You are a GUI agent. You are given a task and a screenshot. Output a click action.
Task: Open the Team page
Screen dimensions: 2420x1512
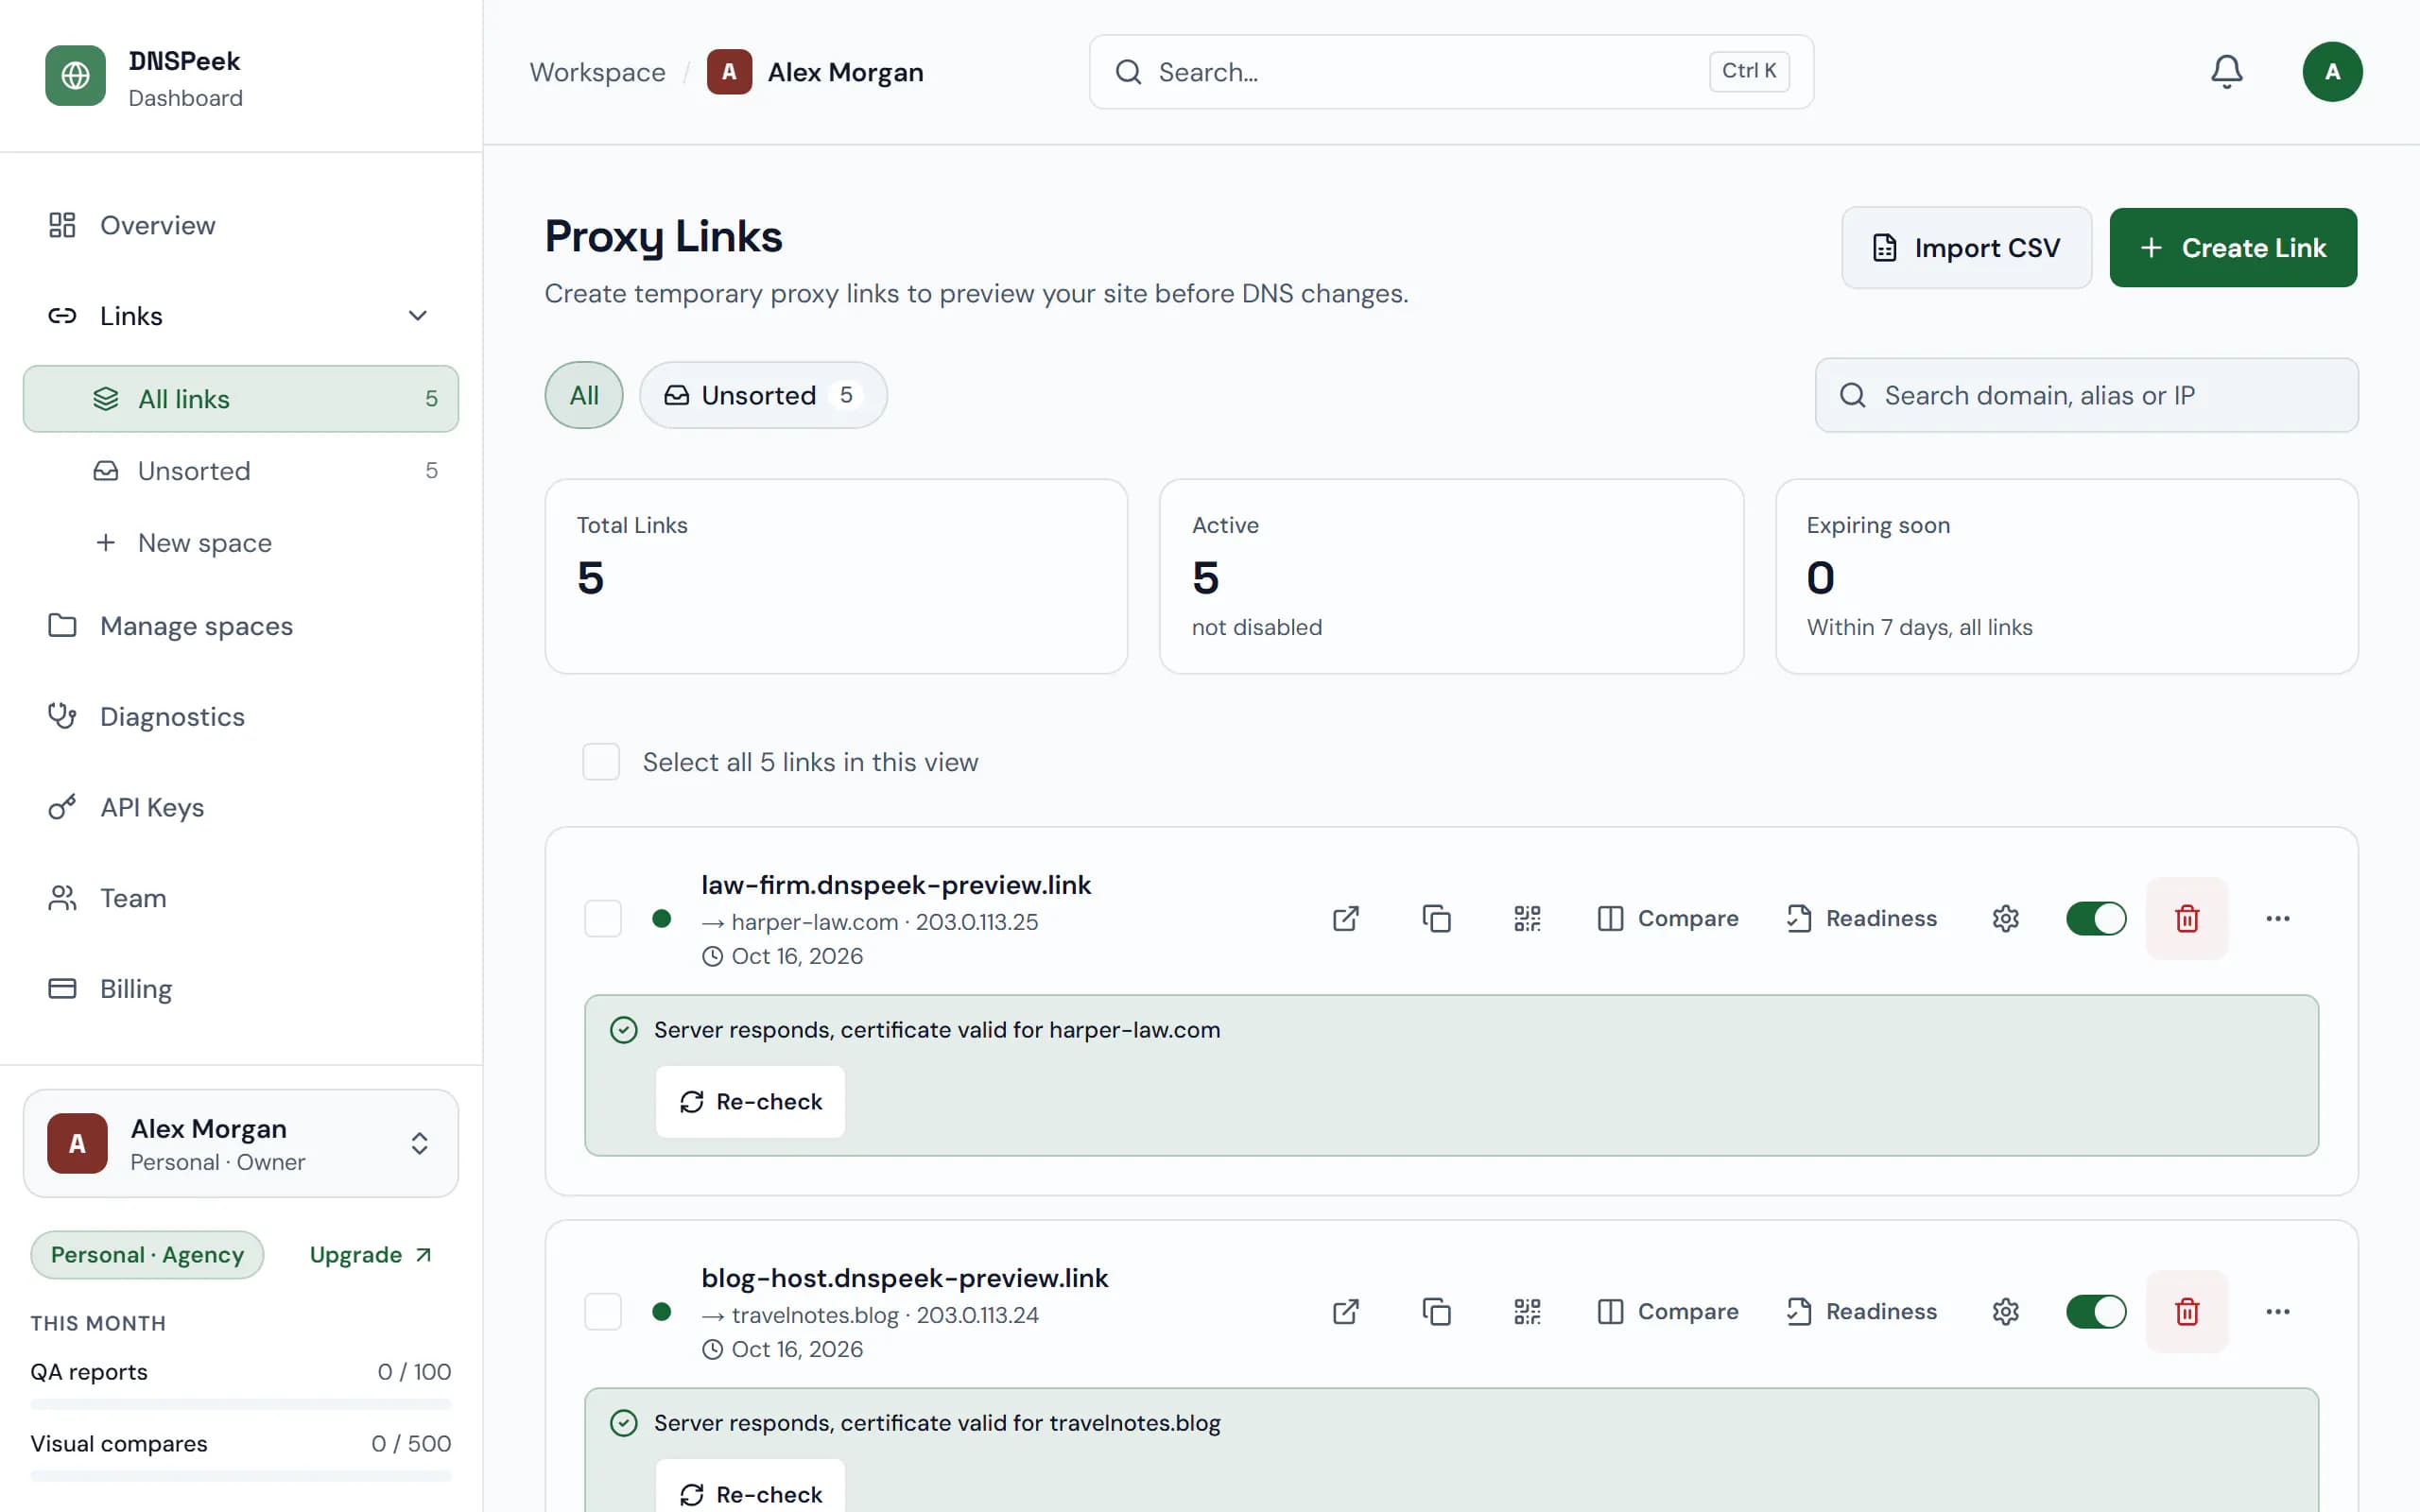(241, 898)
